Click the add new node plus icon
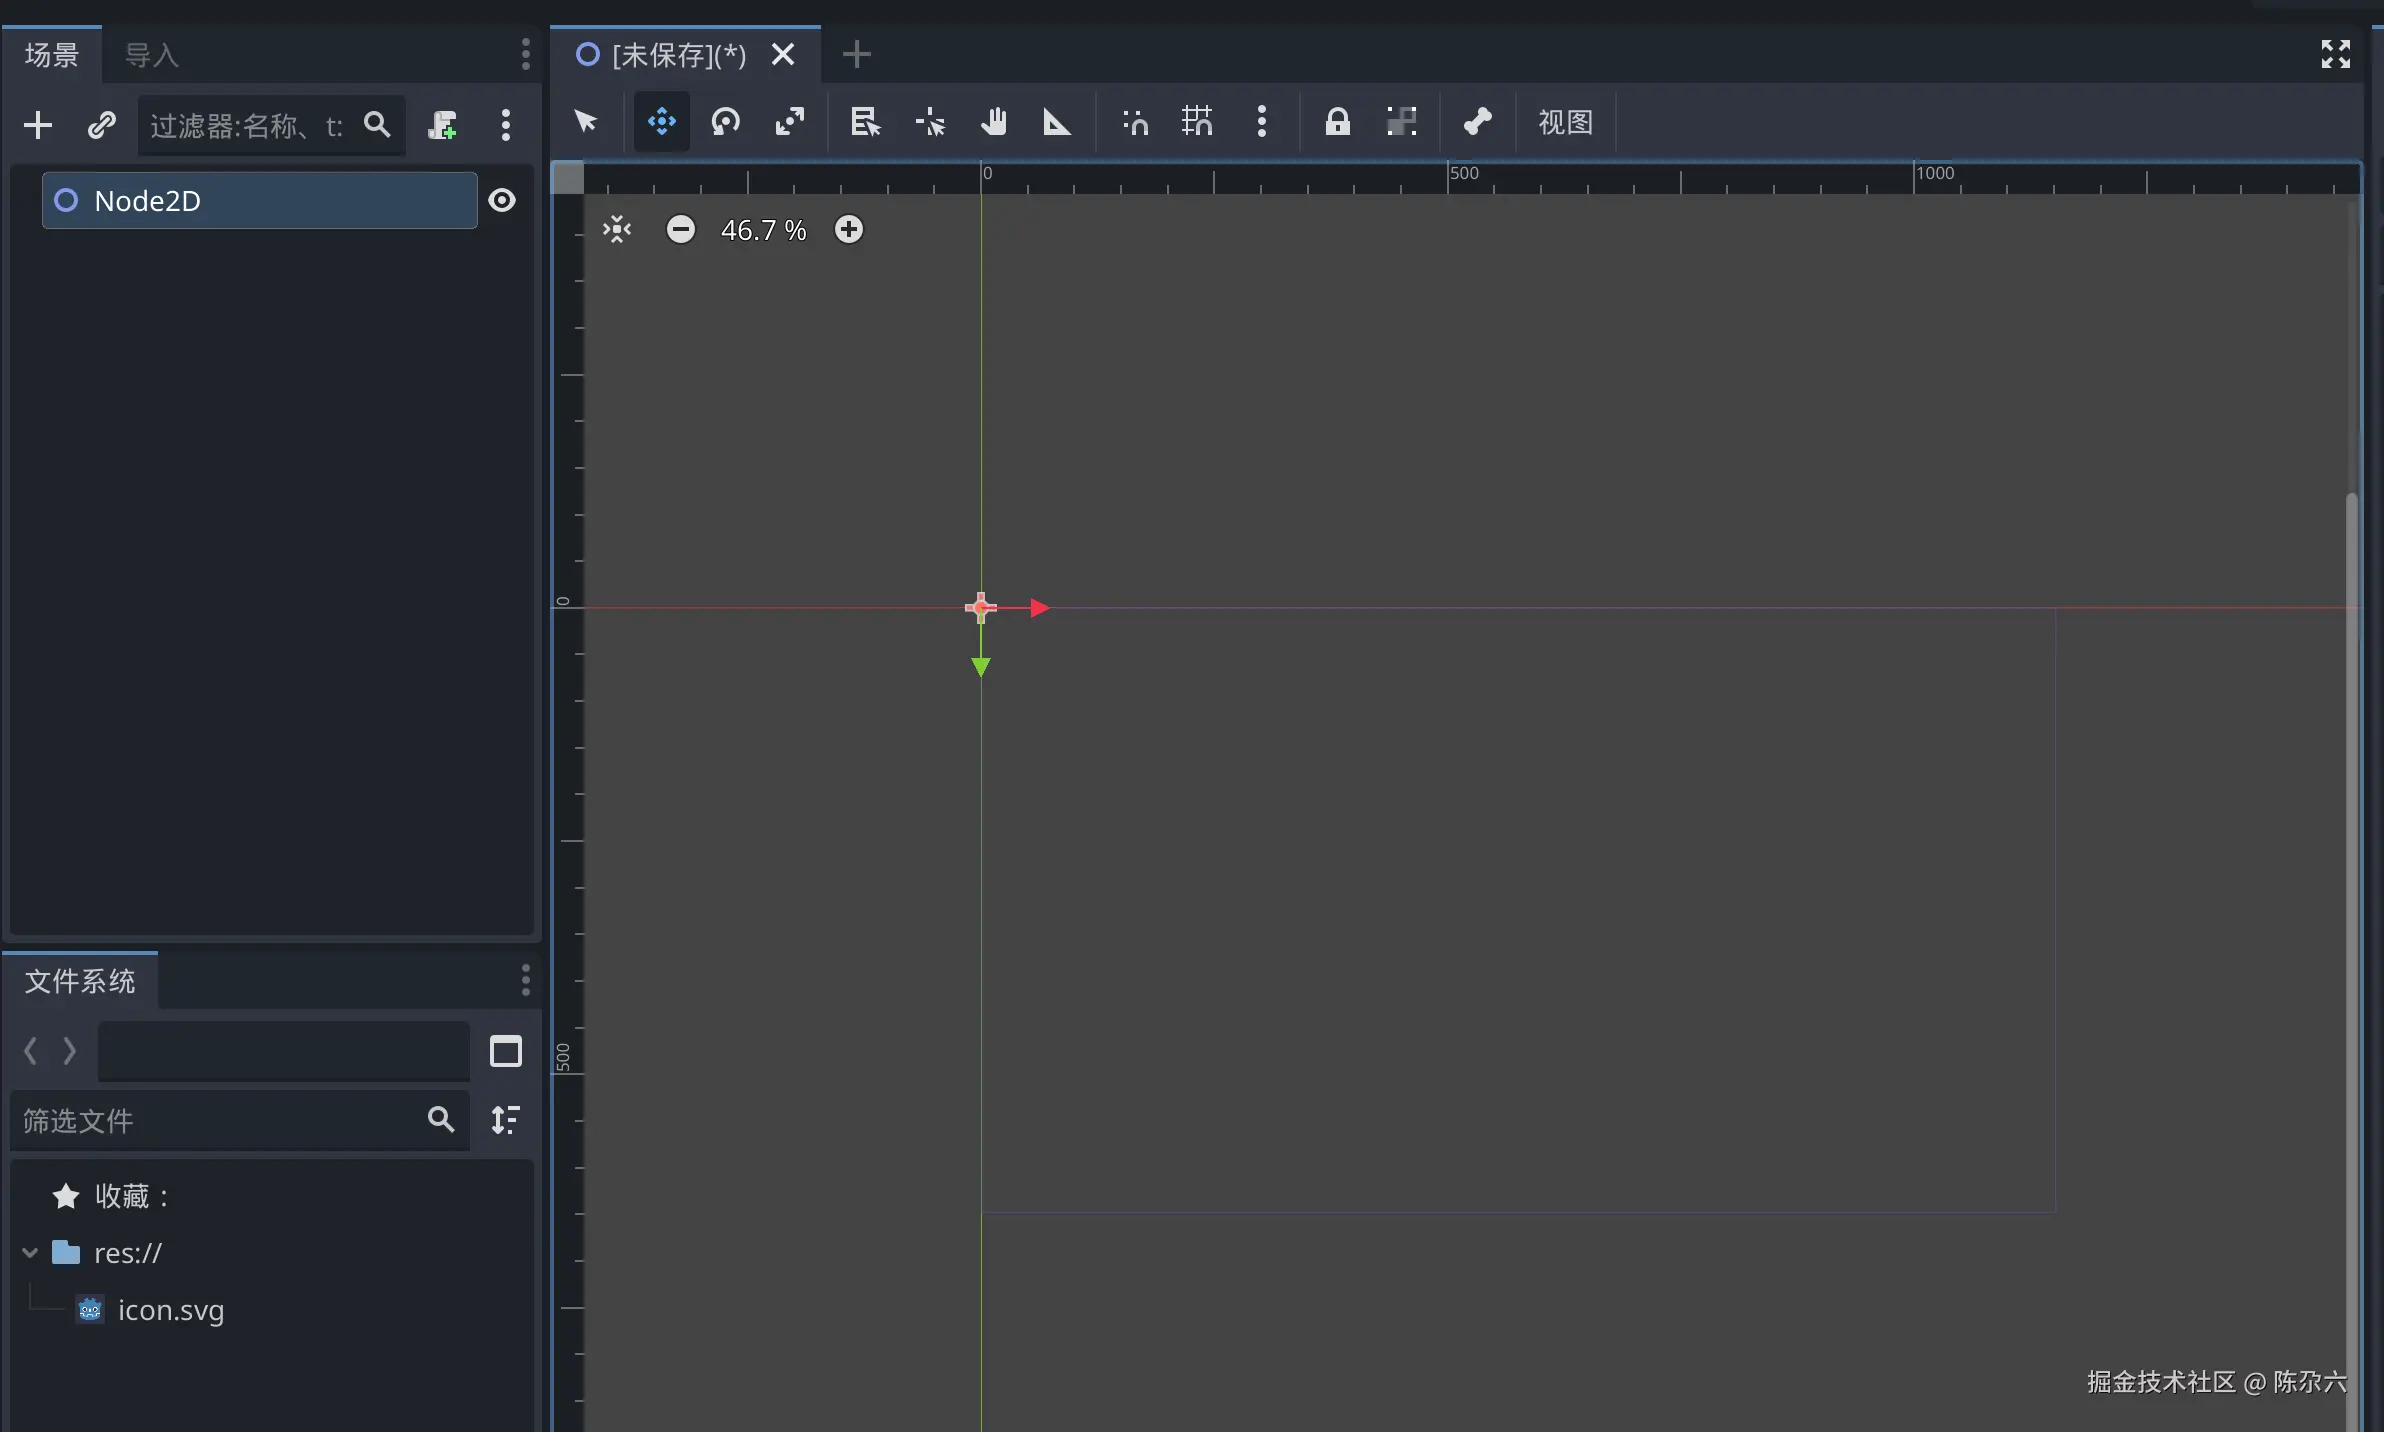Image resolution: width=2384 pixels, height=1432 pixels. tap(38, 125)
